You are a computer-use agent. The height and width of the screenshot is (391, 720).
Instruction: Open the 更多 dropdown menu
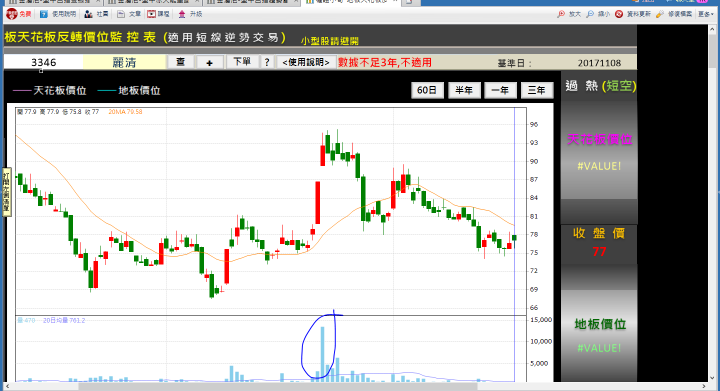pos(706,14)
